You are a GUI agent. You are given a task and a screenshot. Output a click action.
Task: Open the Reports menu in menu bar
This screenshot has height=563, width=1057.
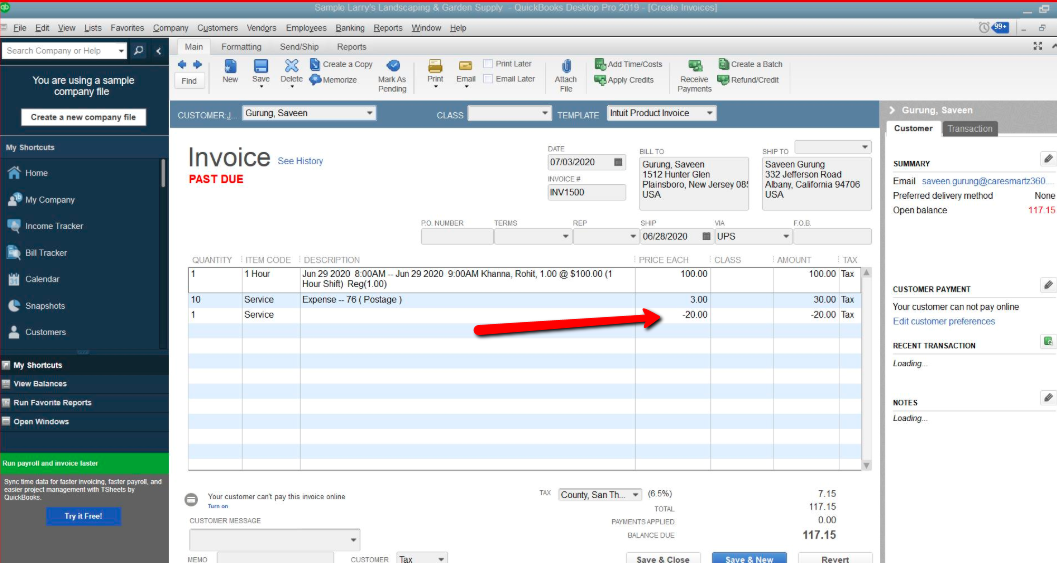tap(388, 28)
